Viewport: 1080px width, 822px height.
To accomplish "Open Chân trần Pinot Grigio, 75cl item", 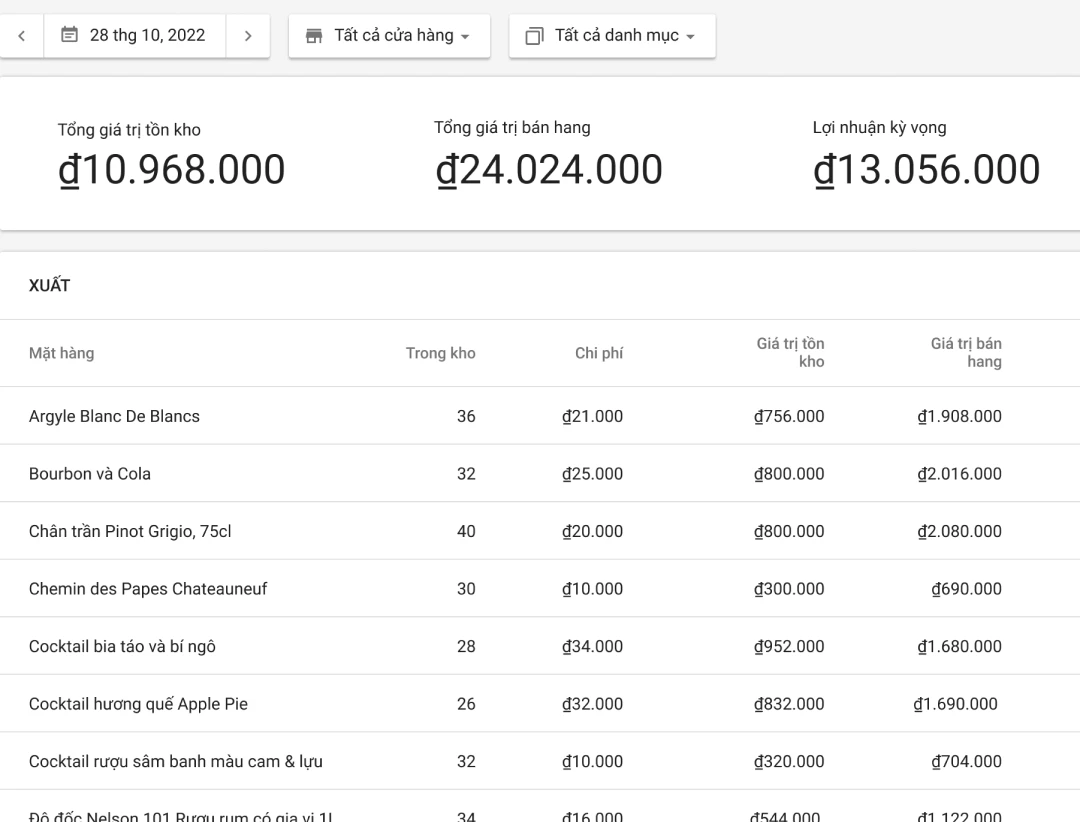I will [130, 531].
